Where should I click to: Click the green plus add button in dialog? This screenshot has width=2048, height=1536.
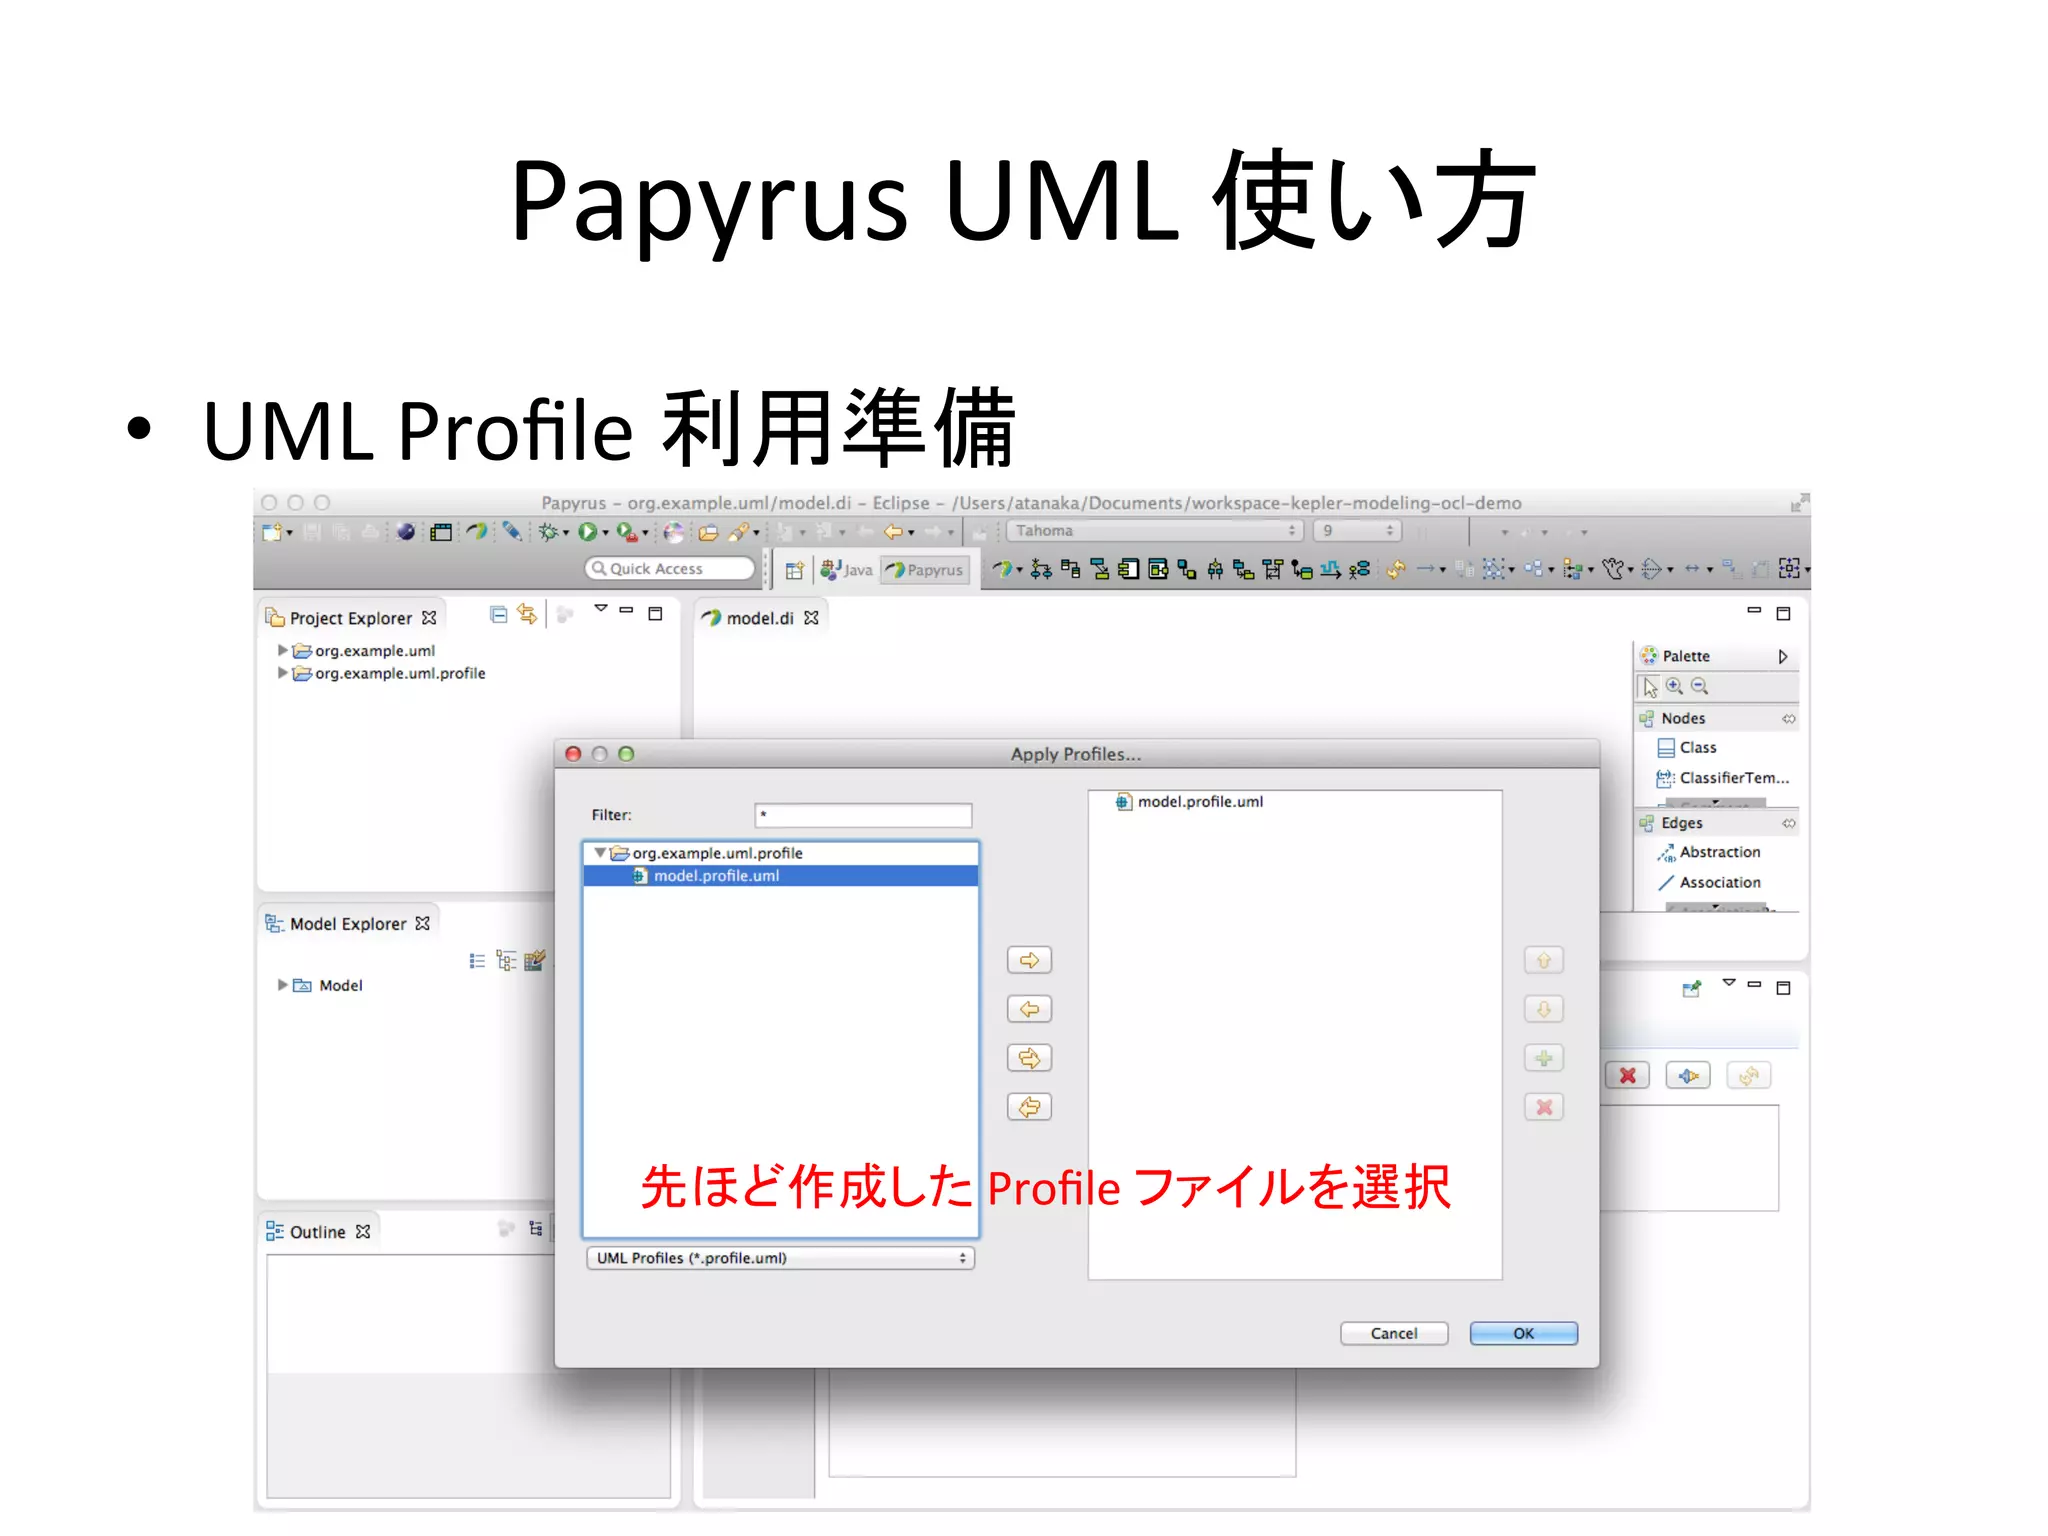1544,1058
